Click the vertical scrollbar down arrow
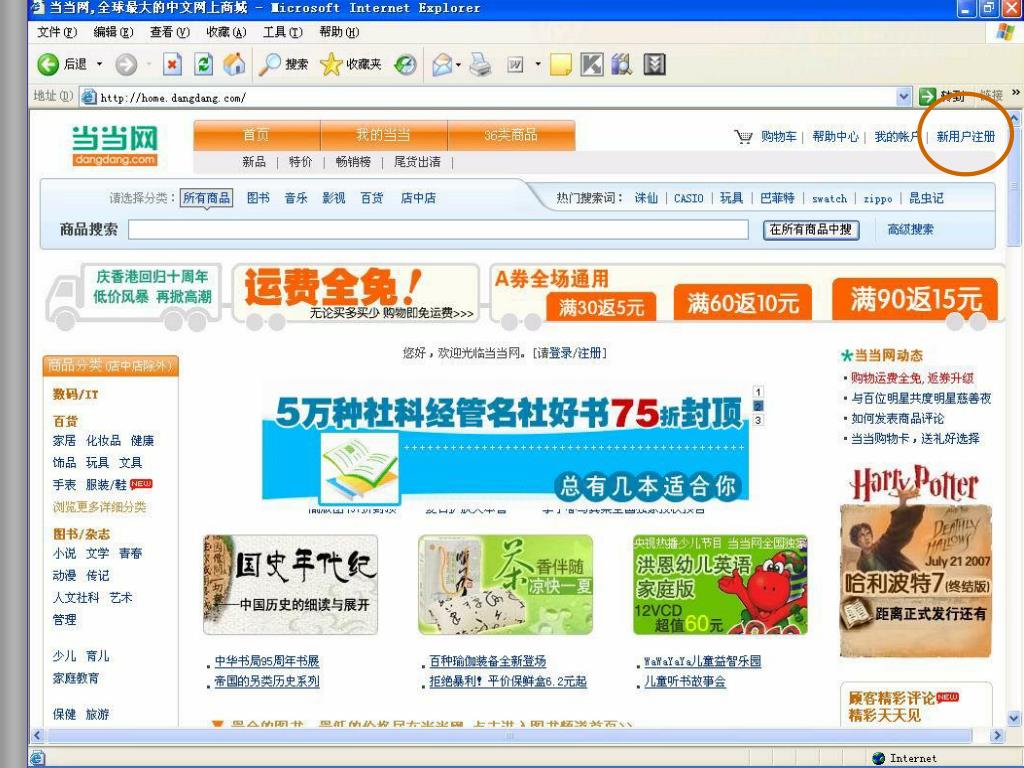Viewport: 1024px width, 768px height. [x=1015, y=718]
